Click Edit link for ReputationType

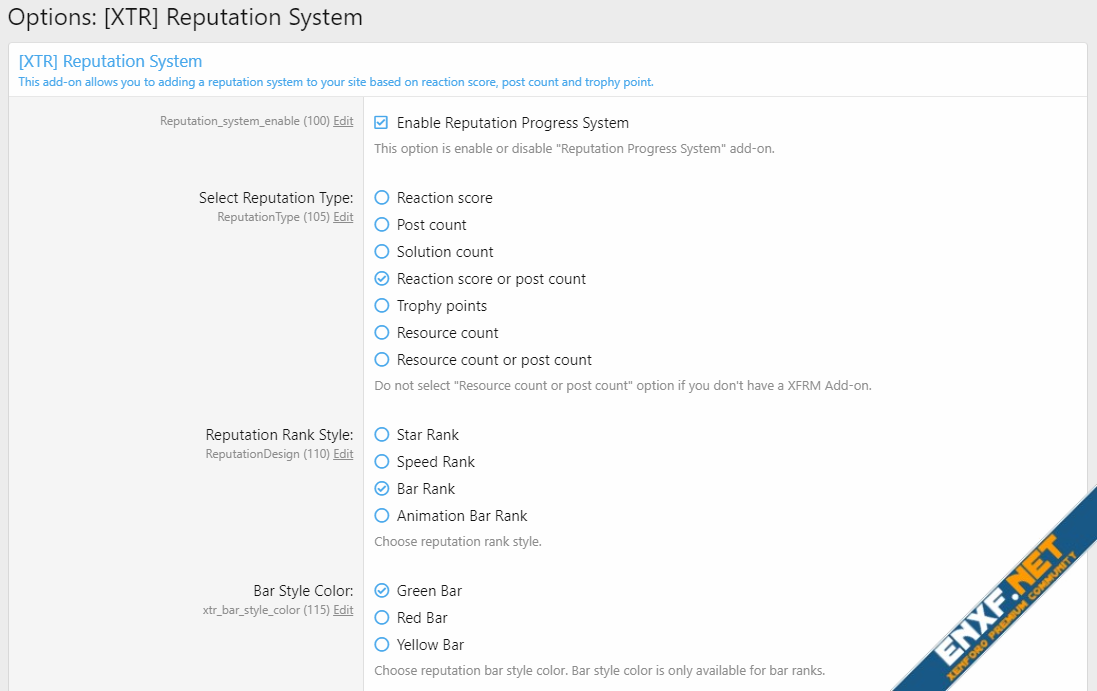[343, 217]
